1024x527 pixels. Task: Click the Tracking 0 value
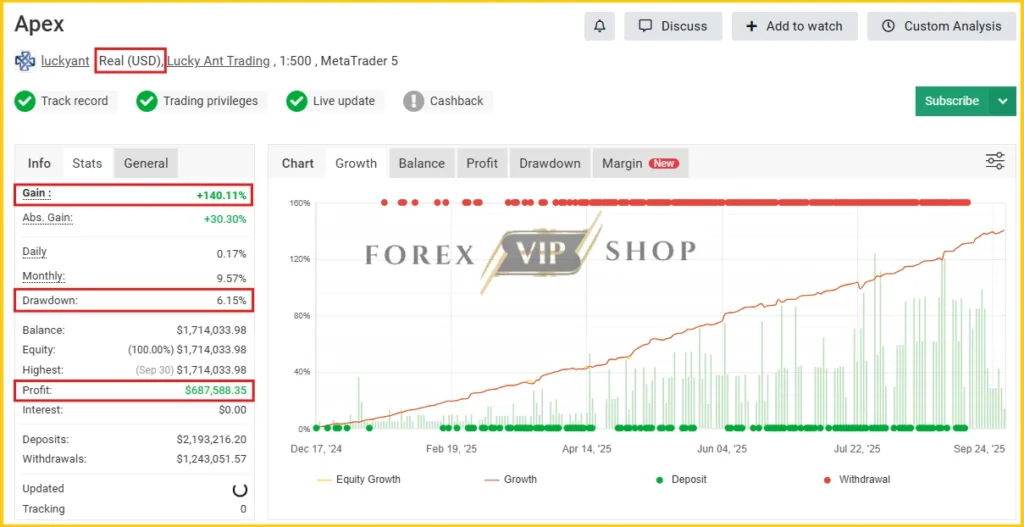coord(243,509)
